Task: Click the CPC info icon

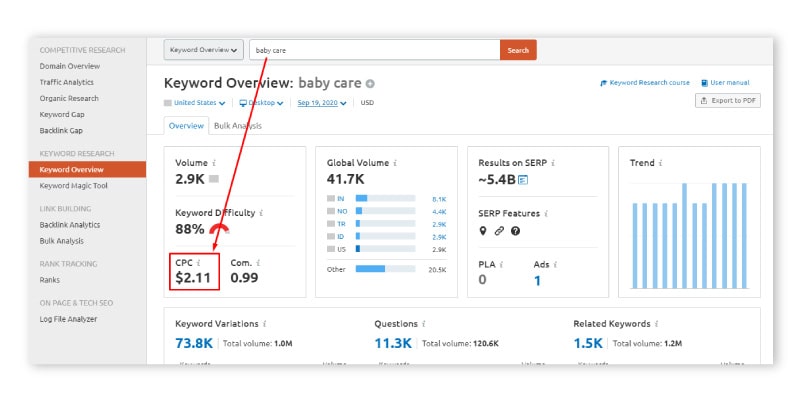Action: tap(198, 263)
